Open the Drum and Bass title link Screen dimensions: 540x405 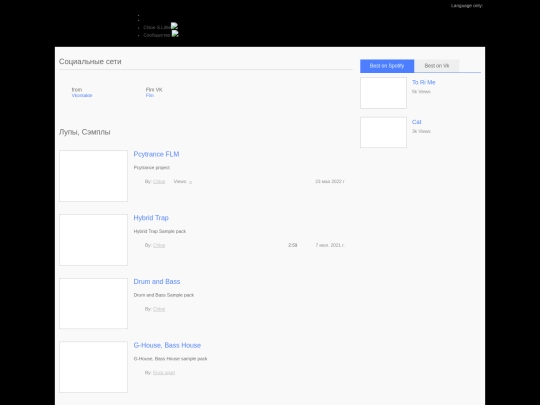pos(157,282)
